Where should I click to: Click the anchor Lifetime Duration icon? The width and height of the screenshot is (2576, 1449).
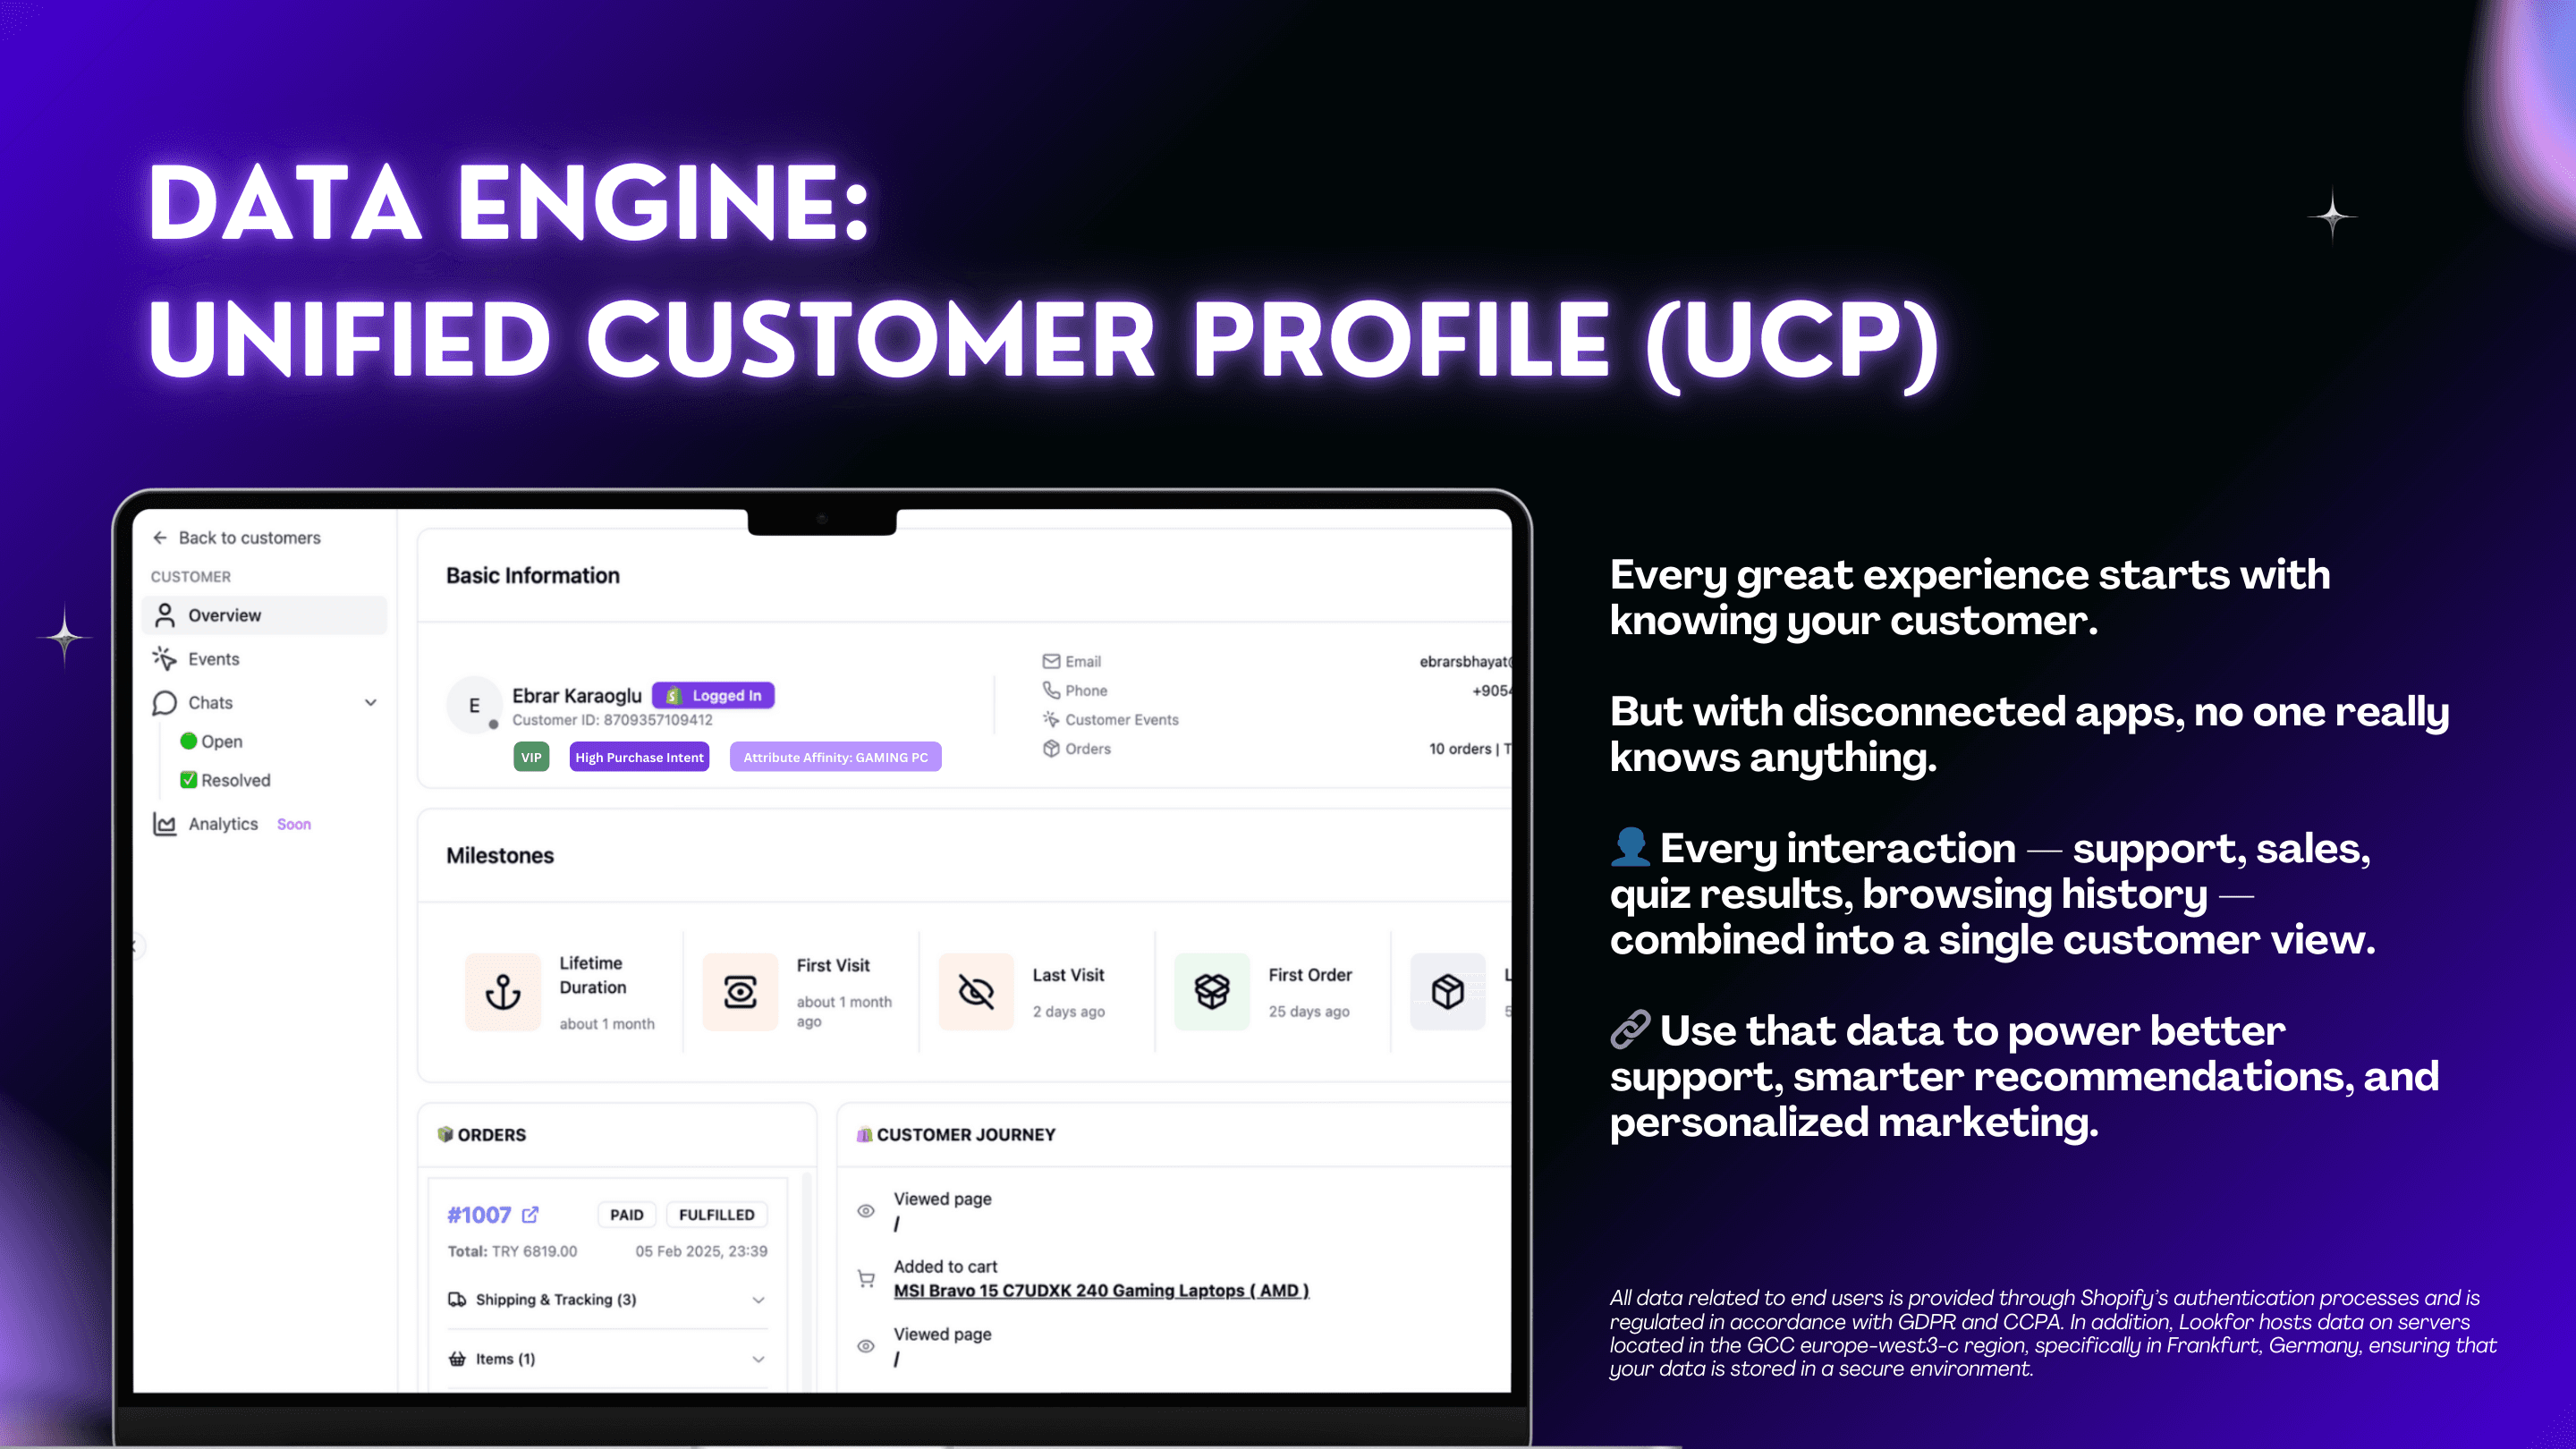503,991
